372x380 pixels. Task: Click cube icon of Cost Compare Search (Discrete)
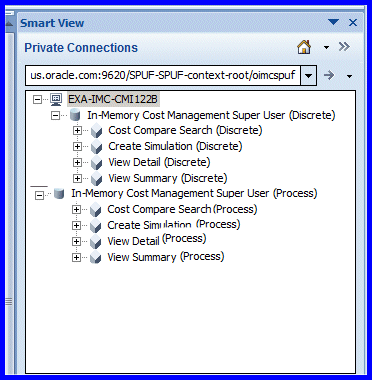point(97,131)
